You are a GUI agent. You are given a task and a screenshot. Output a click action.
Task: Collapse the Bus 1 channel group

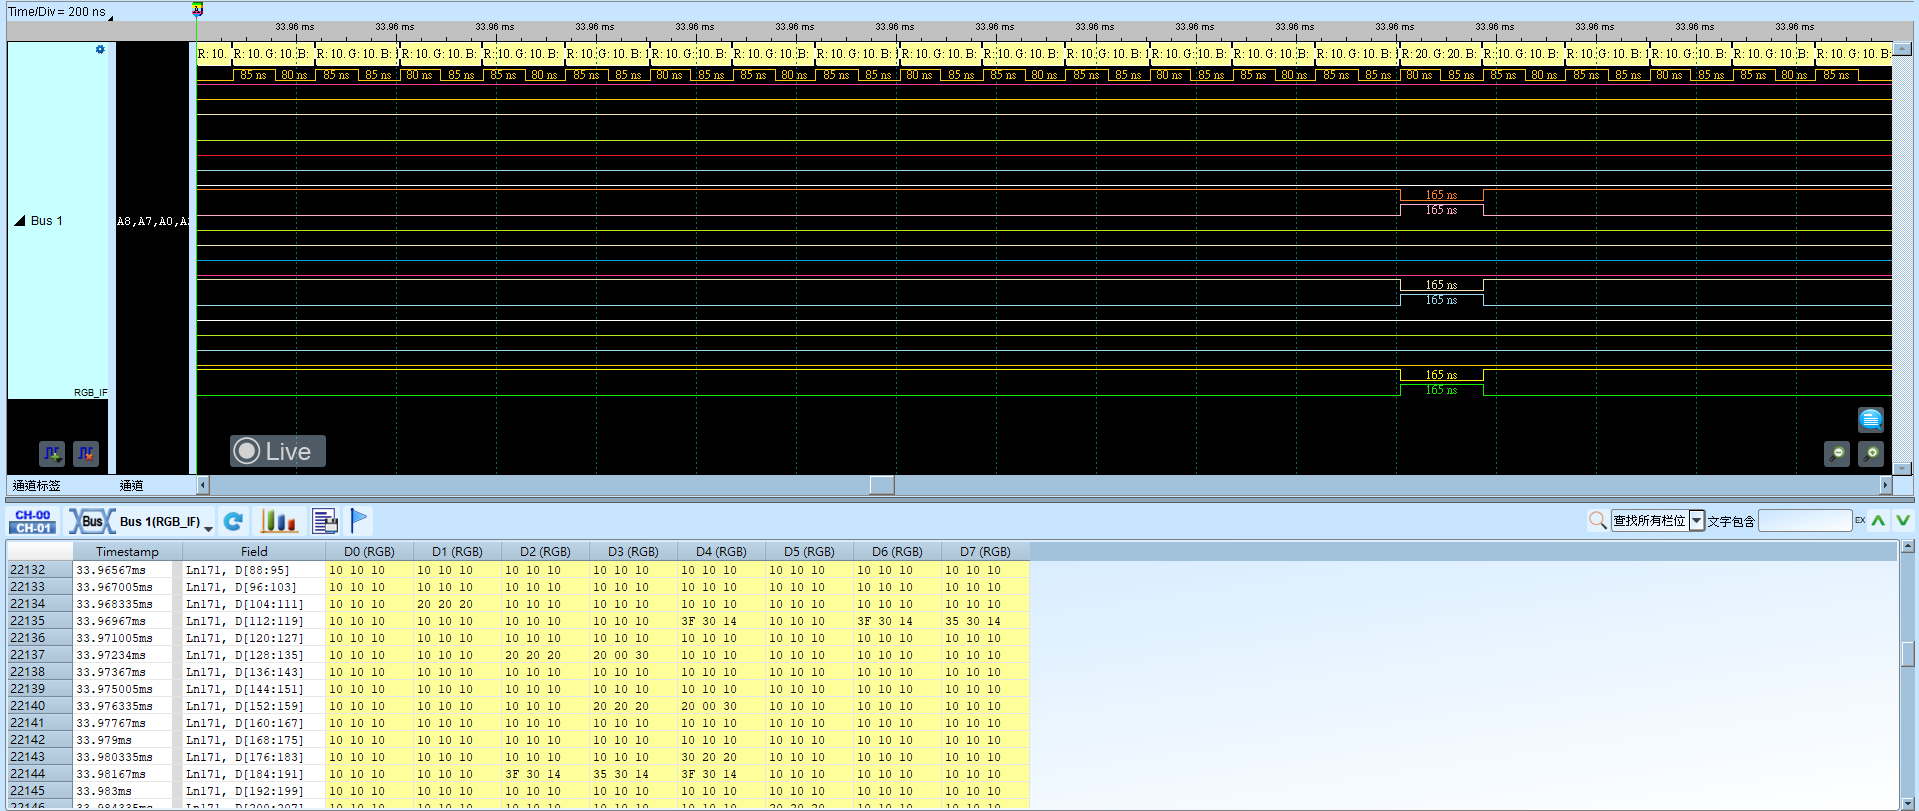[x=19, y=221]
